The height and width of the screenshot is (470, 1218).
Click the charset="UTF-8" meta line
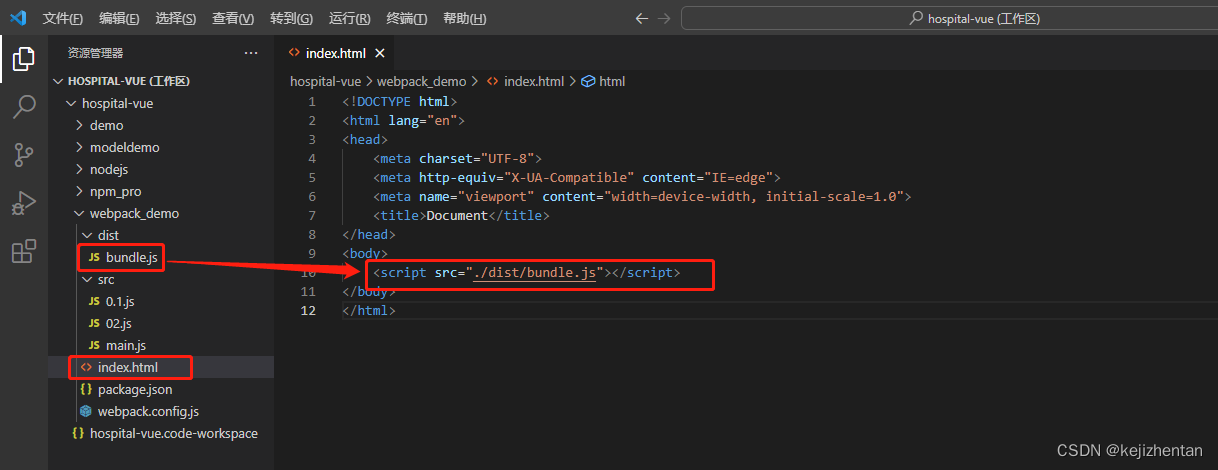[x=458, y=158]
